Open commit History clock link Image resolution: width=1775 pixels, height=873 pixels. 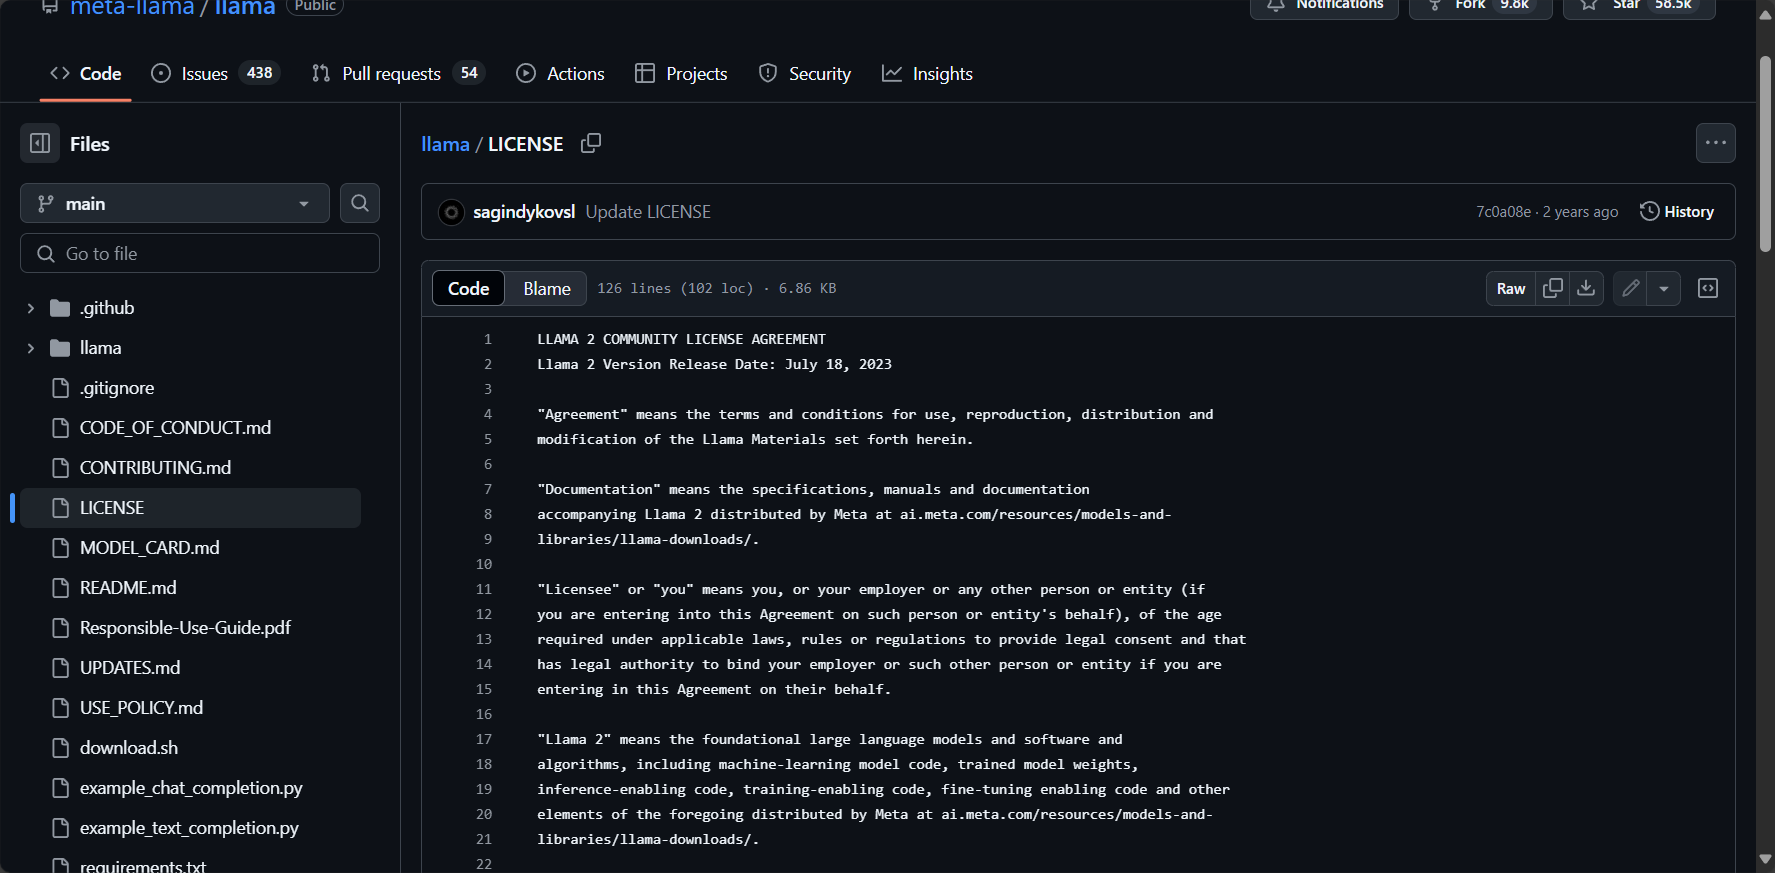(x=1677, y=212)
